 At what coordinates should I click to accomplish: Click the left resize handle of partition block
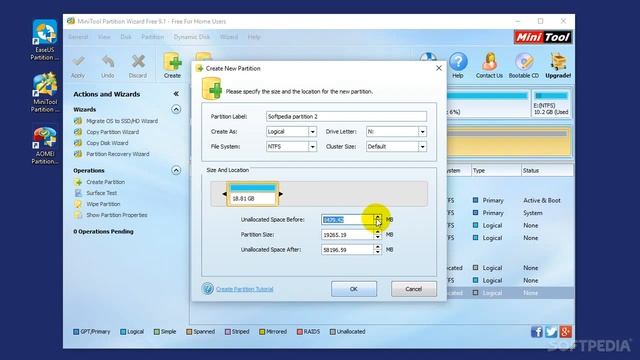click(224, 194)
